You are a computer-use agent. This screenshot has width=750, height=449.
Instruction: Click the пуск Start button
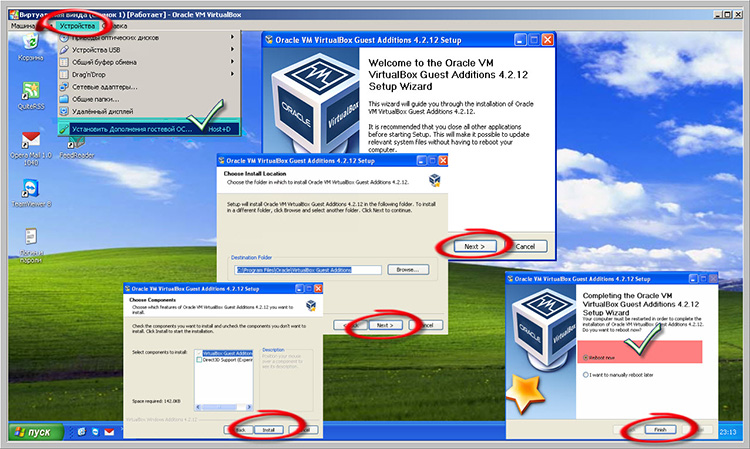(x=35, y=432)
